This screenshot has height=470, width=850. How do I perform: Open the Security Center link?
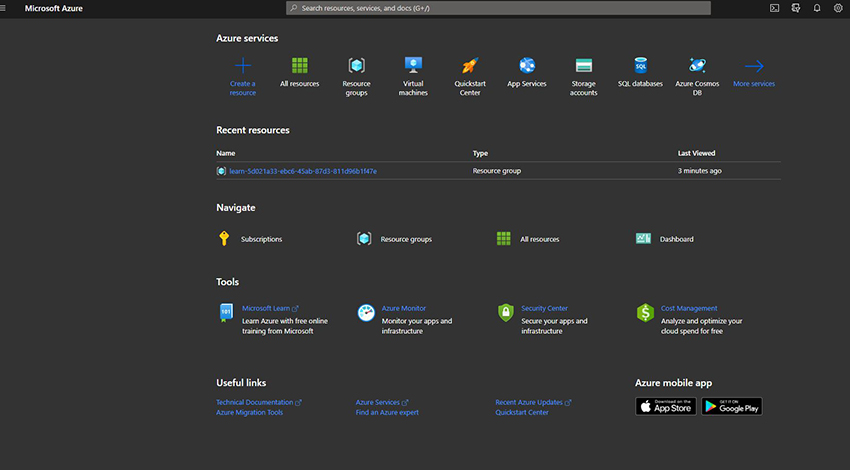click(x=544, y=308)
